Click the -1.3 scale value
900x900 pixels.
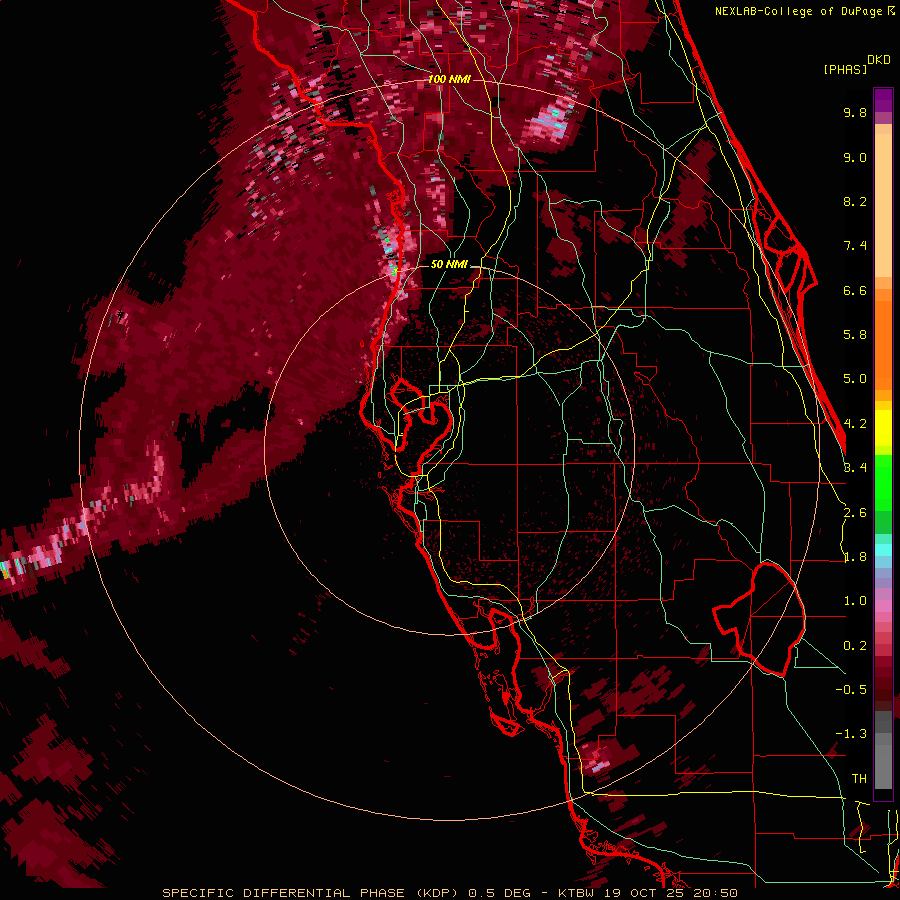point(851,734)
